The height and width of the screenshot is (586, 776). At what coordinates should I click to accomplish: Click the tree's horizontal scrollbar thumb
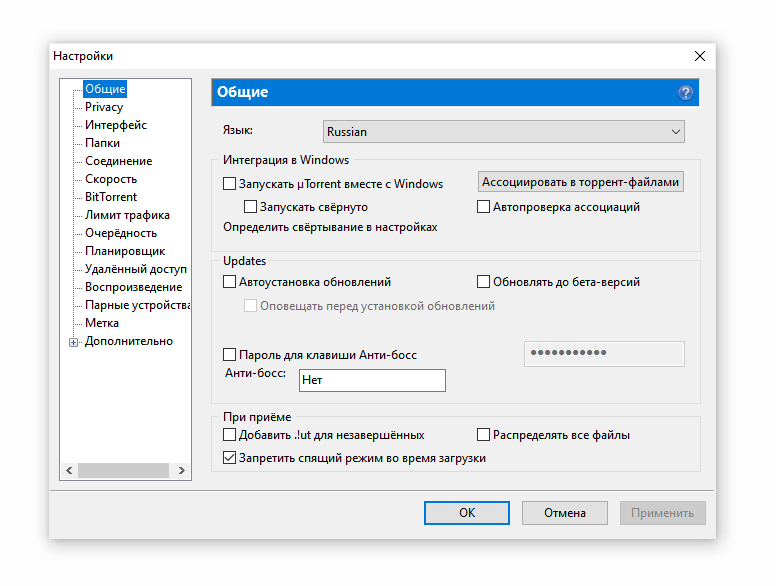(123, 470)
